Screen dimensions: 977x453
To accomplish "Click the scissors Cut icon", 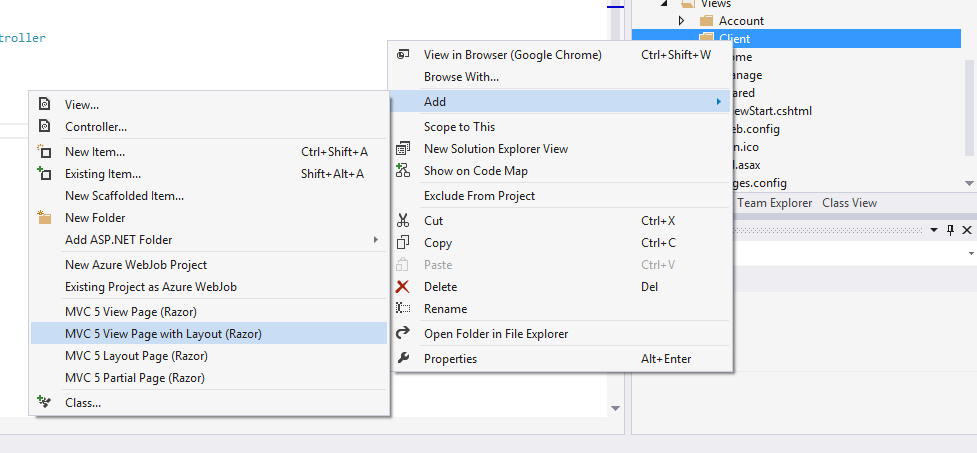I will 404,220.
